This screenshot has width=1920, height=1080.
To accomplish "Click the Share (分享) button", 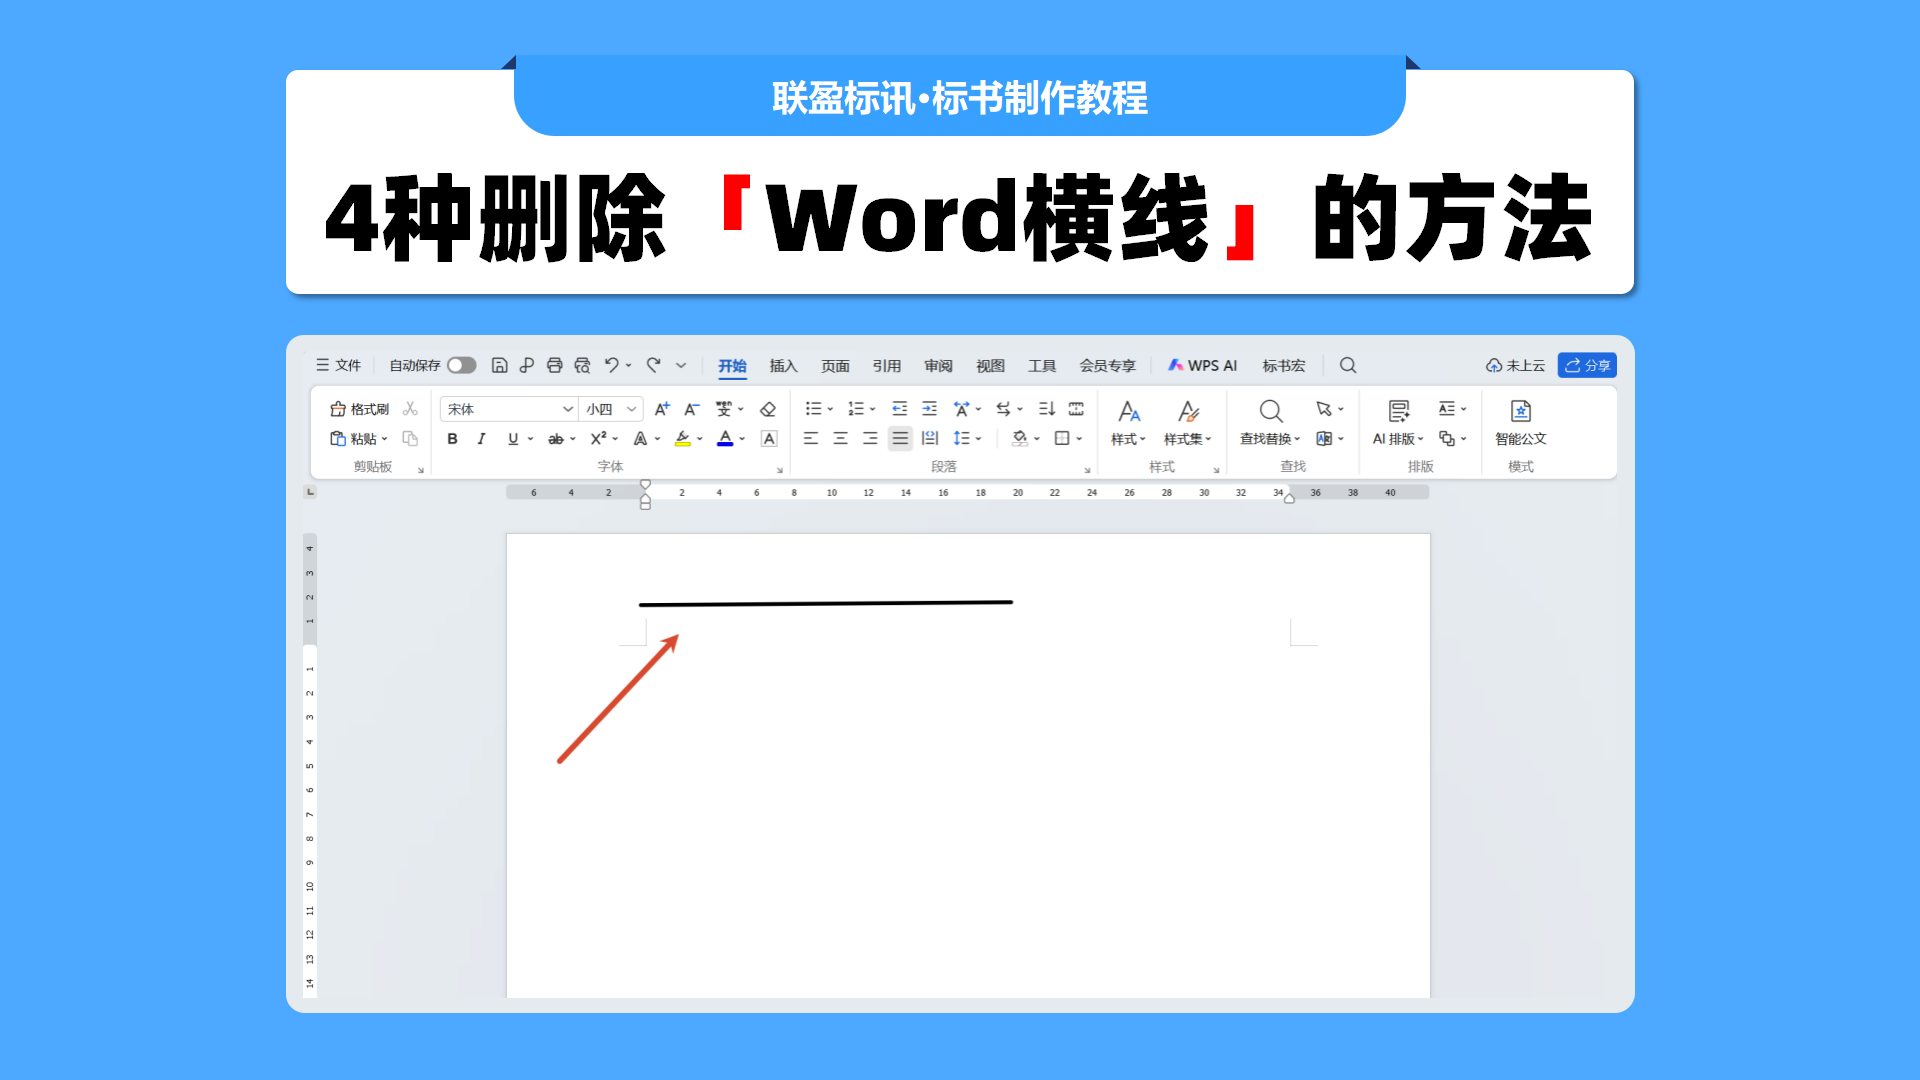I will tap(1587, 365).
